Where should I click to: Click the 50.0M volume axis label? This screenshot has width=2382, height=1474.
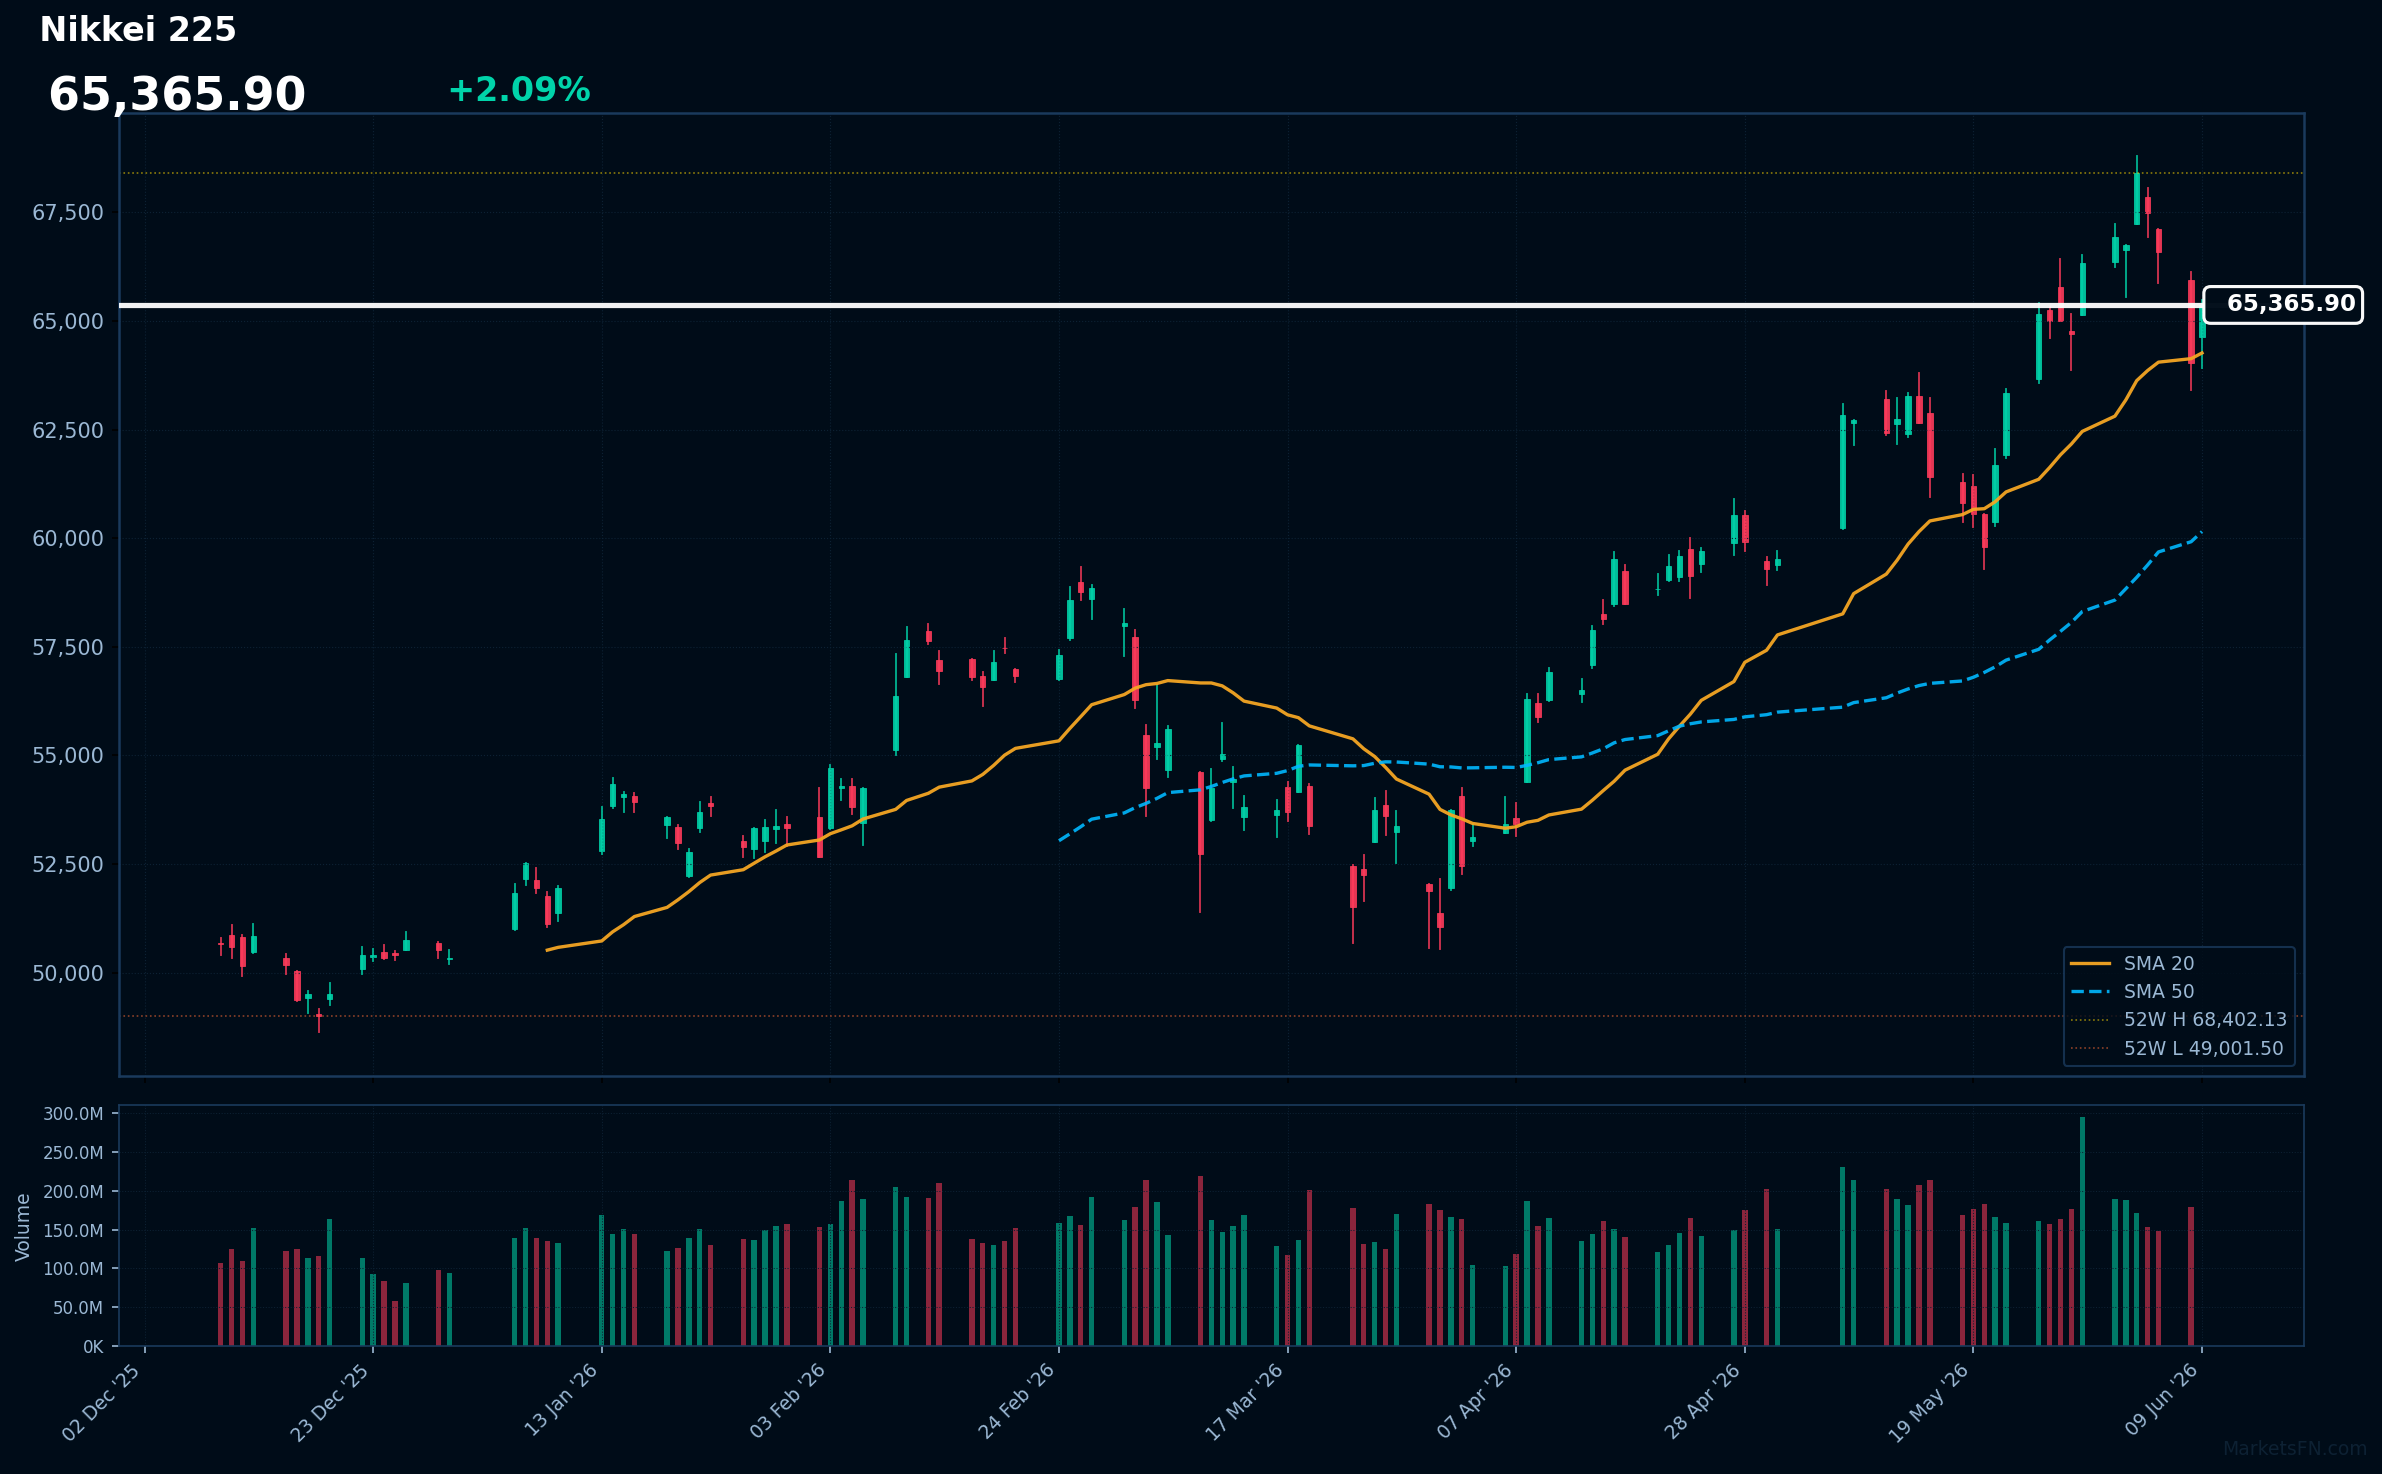(77, 1308)
